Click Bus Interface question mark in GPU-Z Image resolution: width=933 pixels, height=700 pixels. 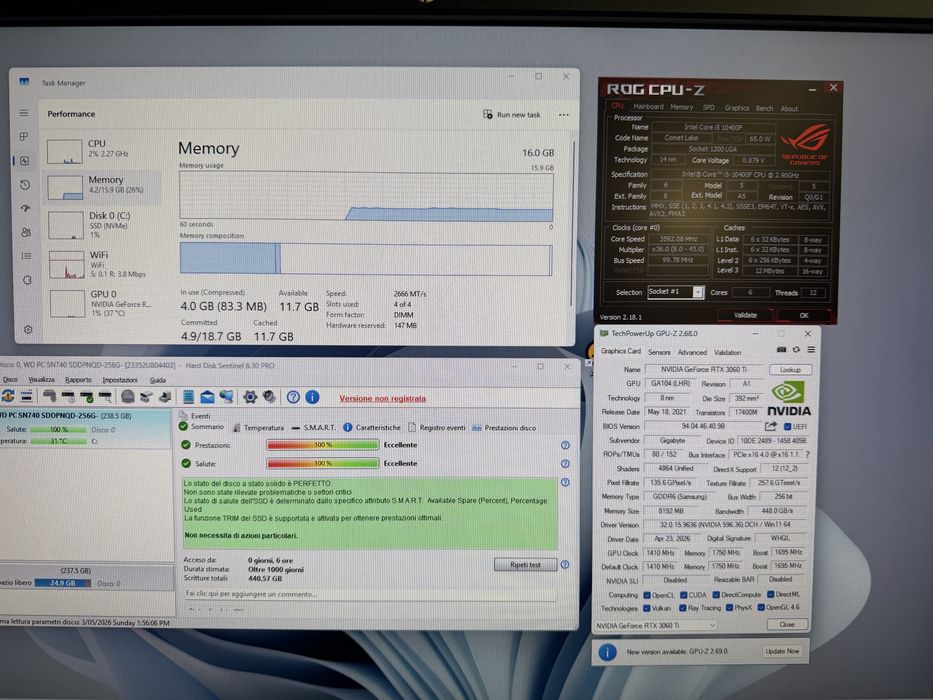(807, 454)
